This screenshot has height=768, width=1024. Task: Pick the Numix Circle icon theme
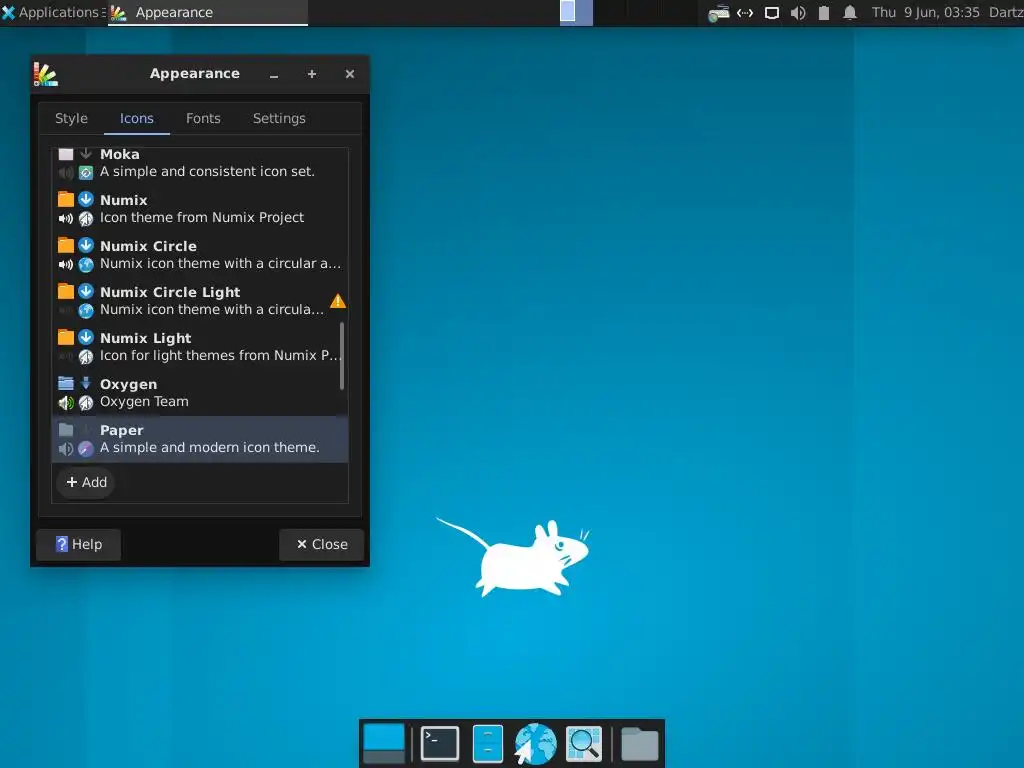pos(200,255)
